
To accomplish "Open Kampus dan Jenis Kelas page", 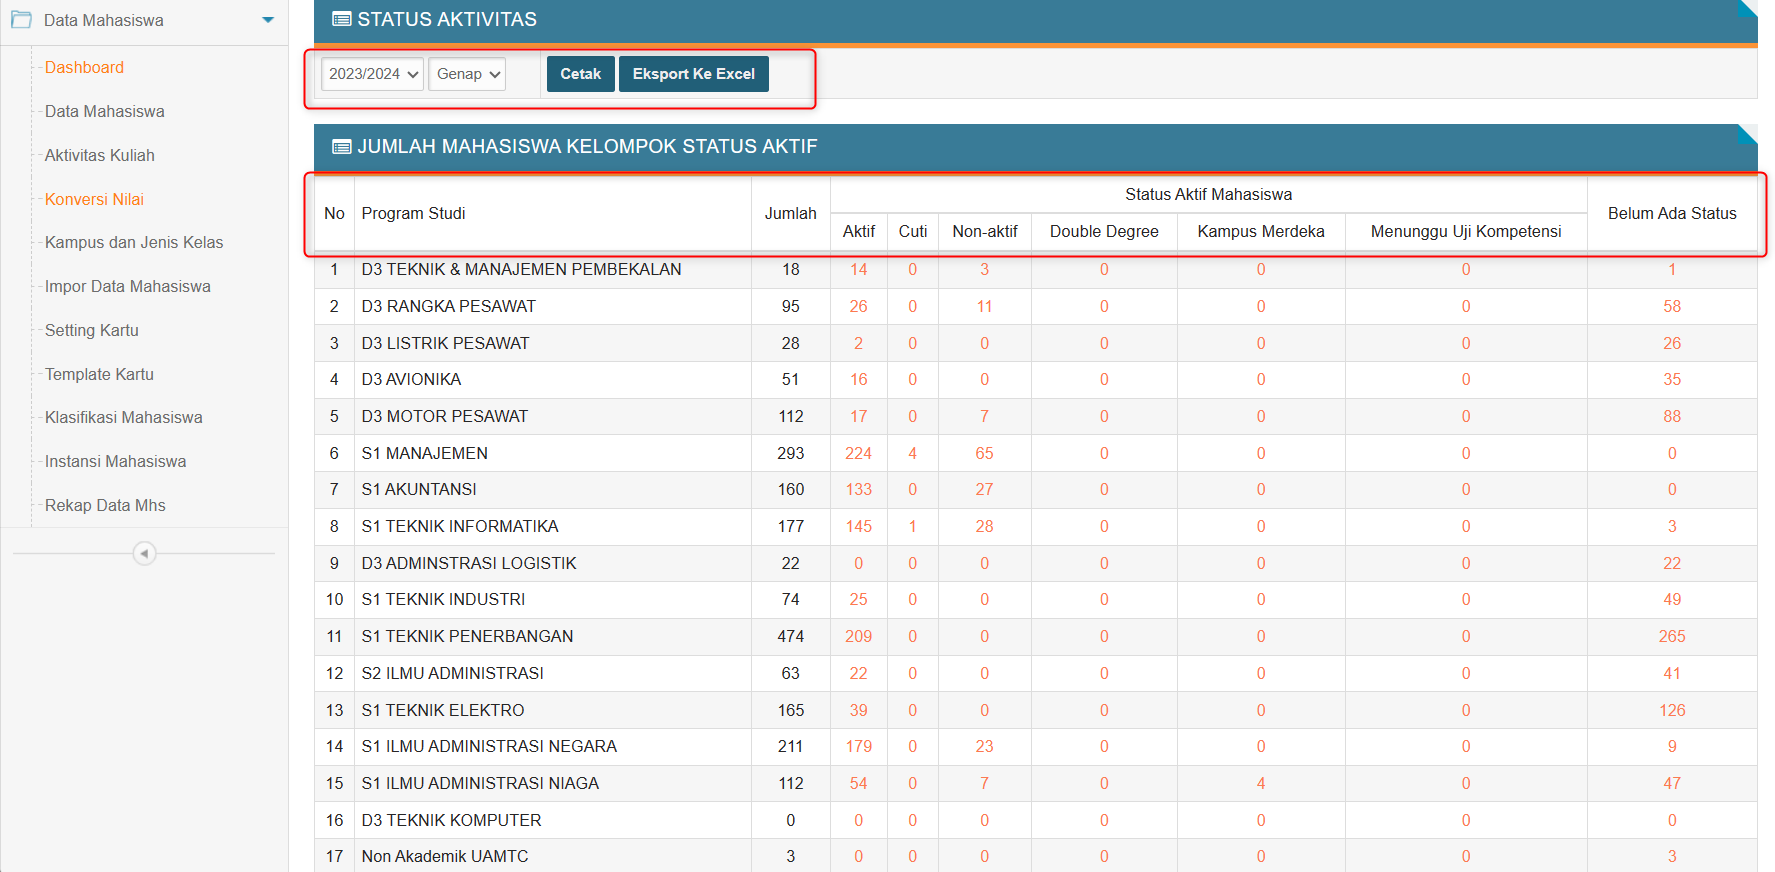I will click(133, 243).
